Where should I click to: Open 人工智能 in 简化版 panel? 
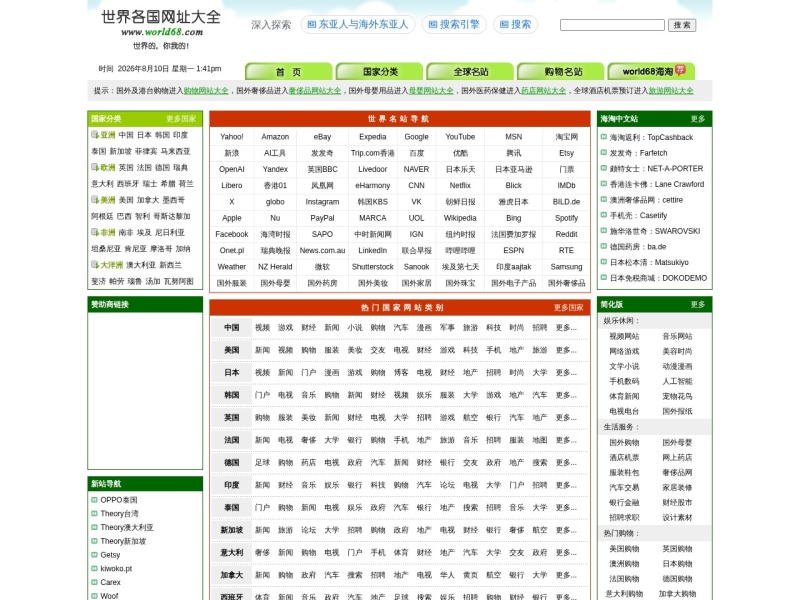(677, 381)
